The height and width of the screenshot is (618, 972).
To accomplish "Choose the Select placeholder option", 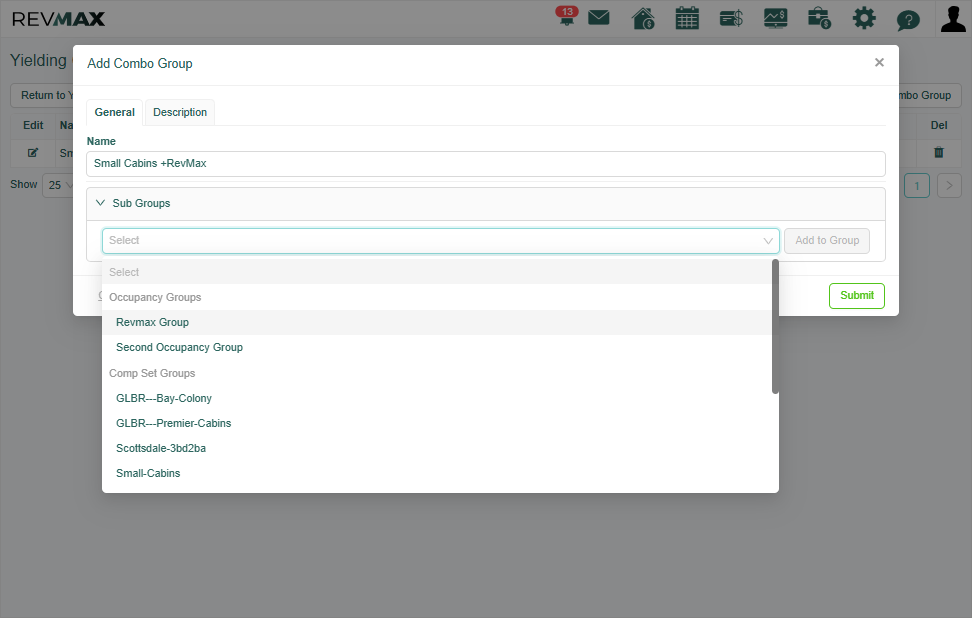I will (x=437, y=272).
